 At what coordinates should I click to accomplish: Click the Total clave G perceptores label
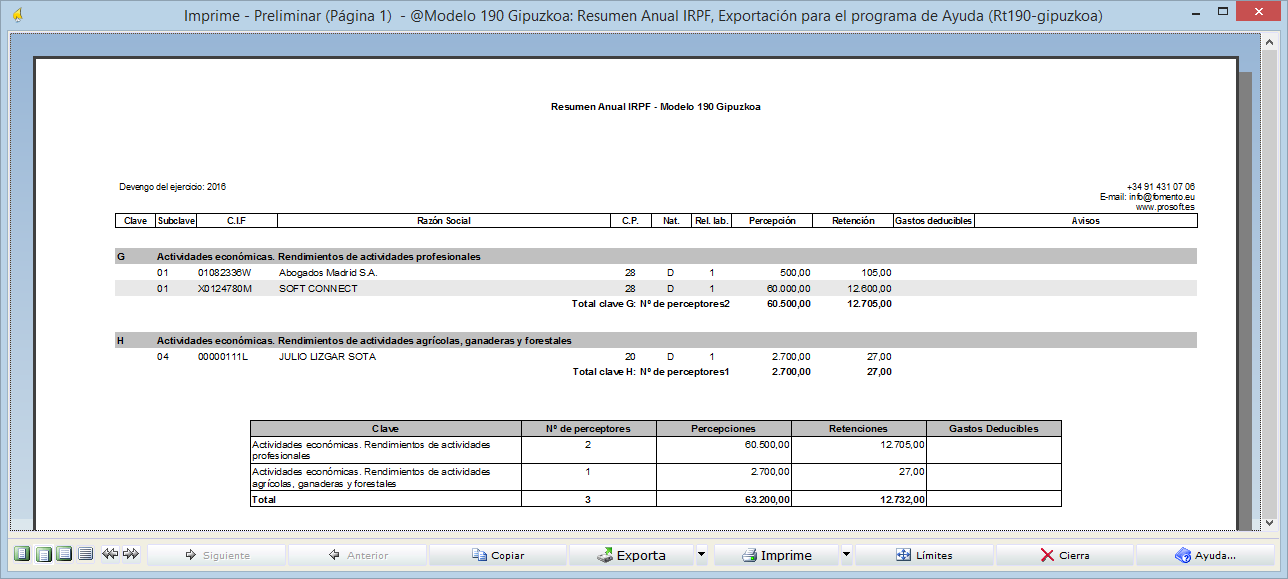(651, 303)
